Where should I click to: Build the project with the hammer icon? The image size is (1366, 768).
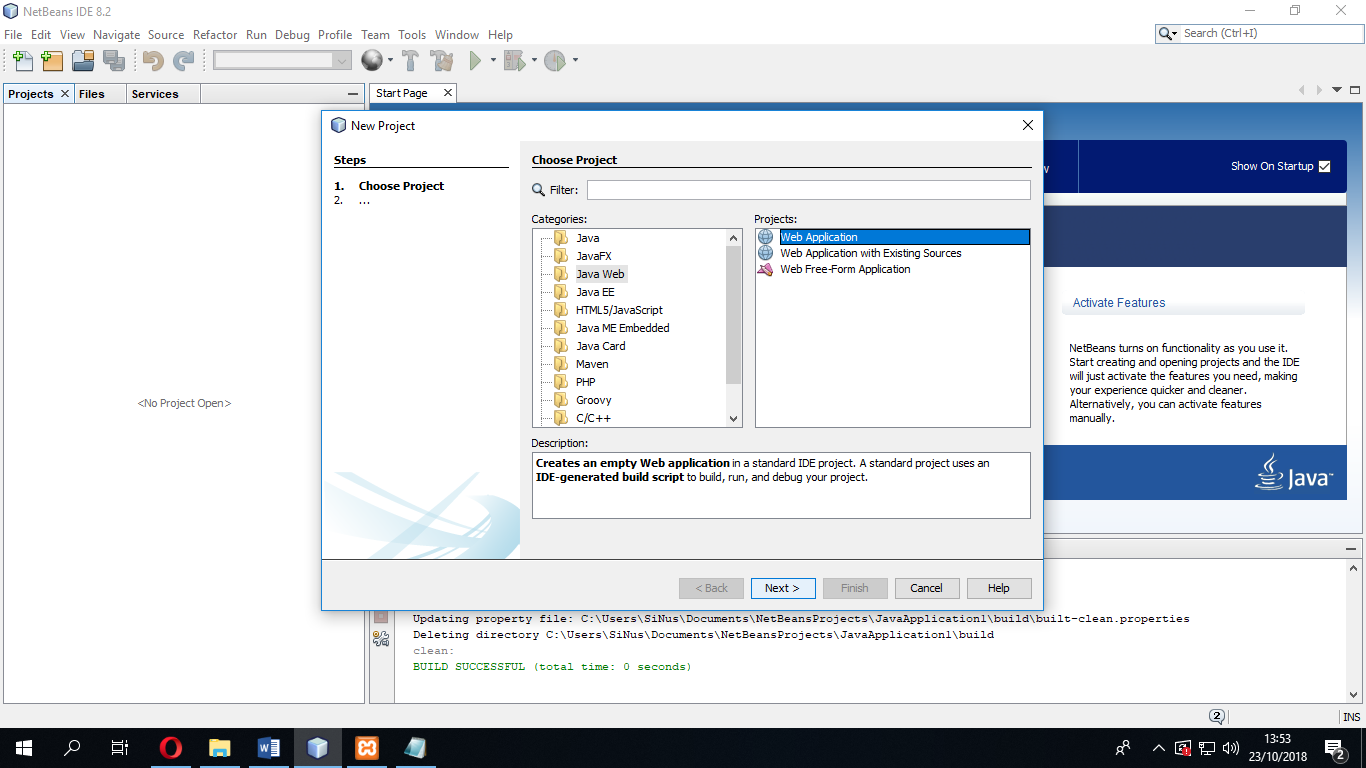[410, 61]
